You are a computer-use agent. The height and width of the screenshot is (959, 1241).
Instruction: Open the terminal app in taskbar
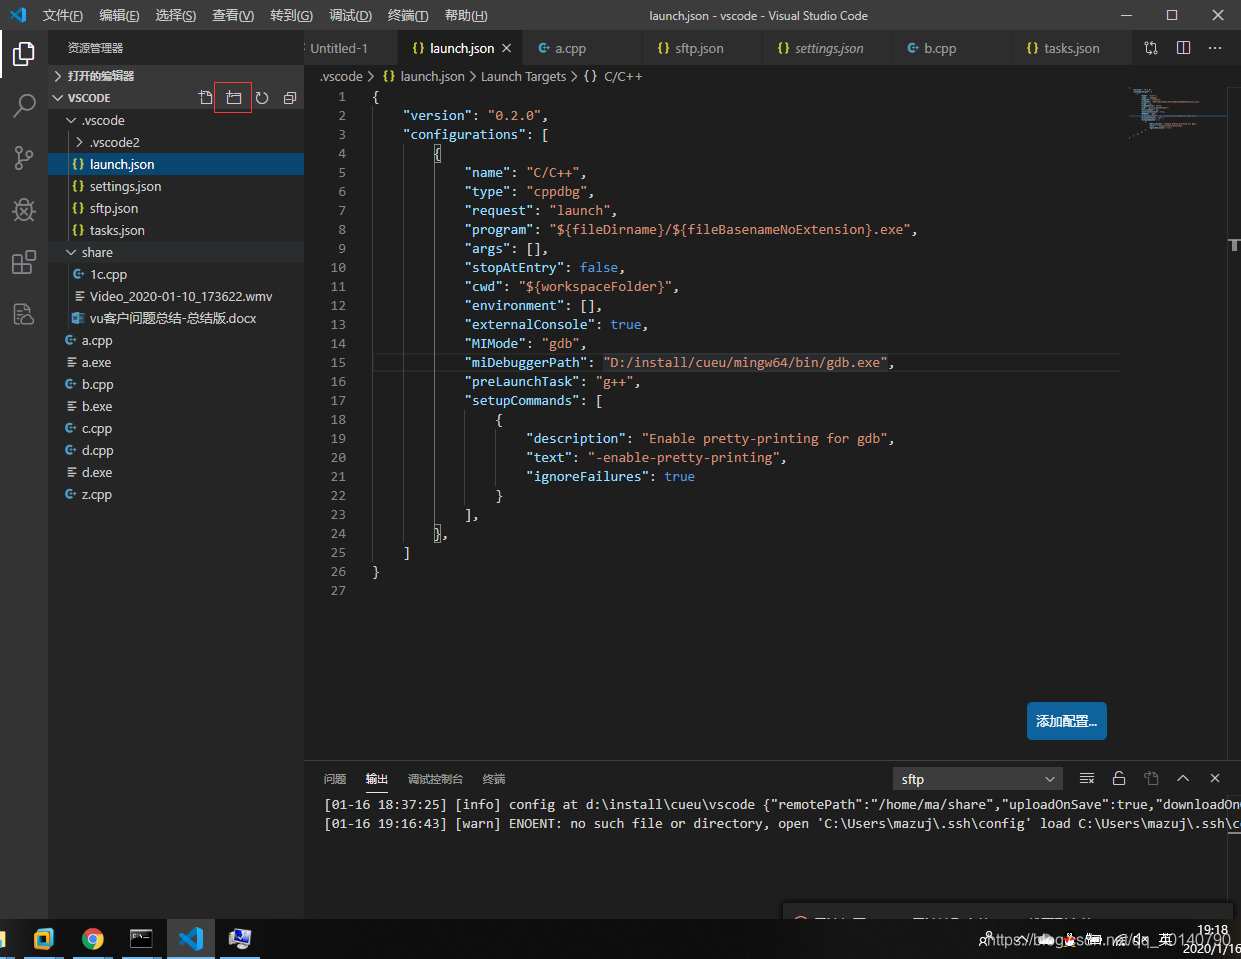[x=141, y=939]
